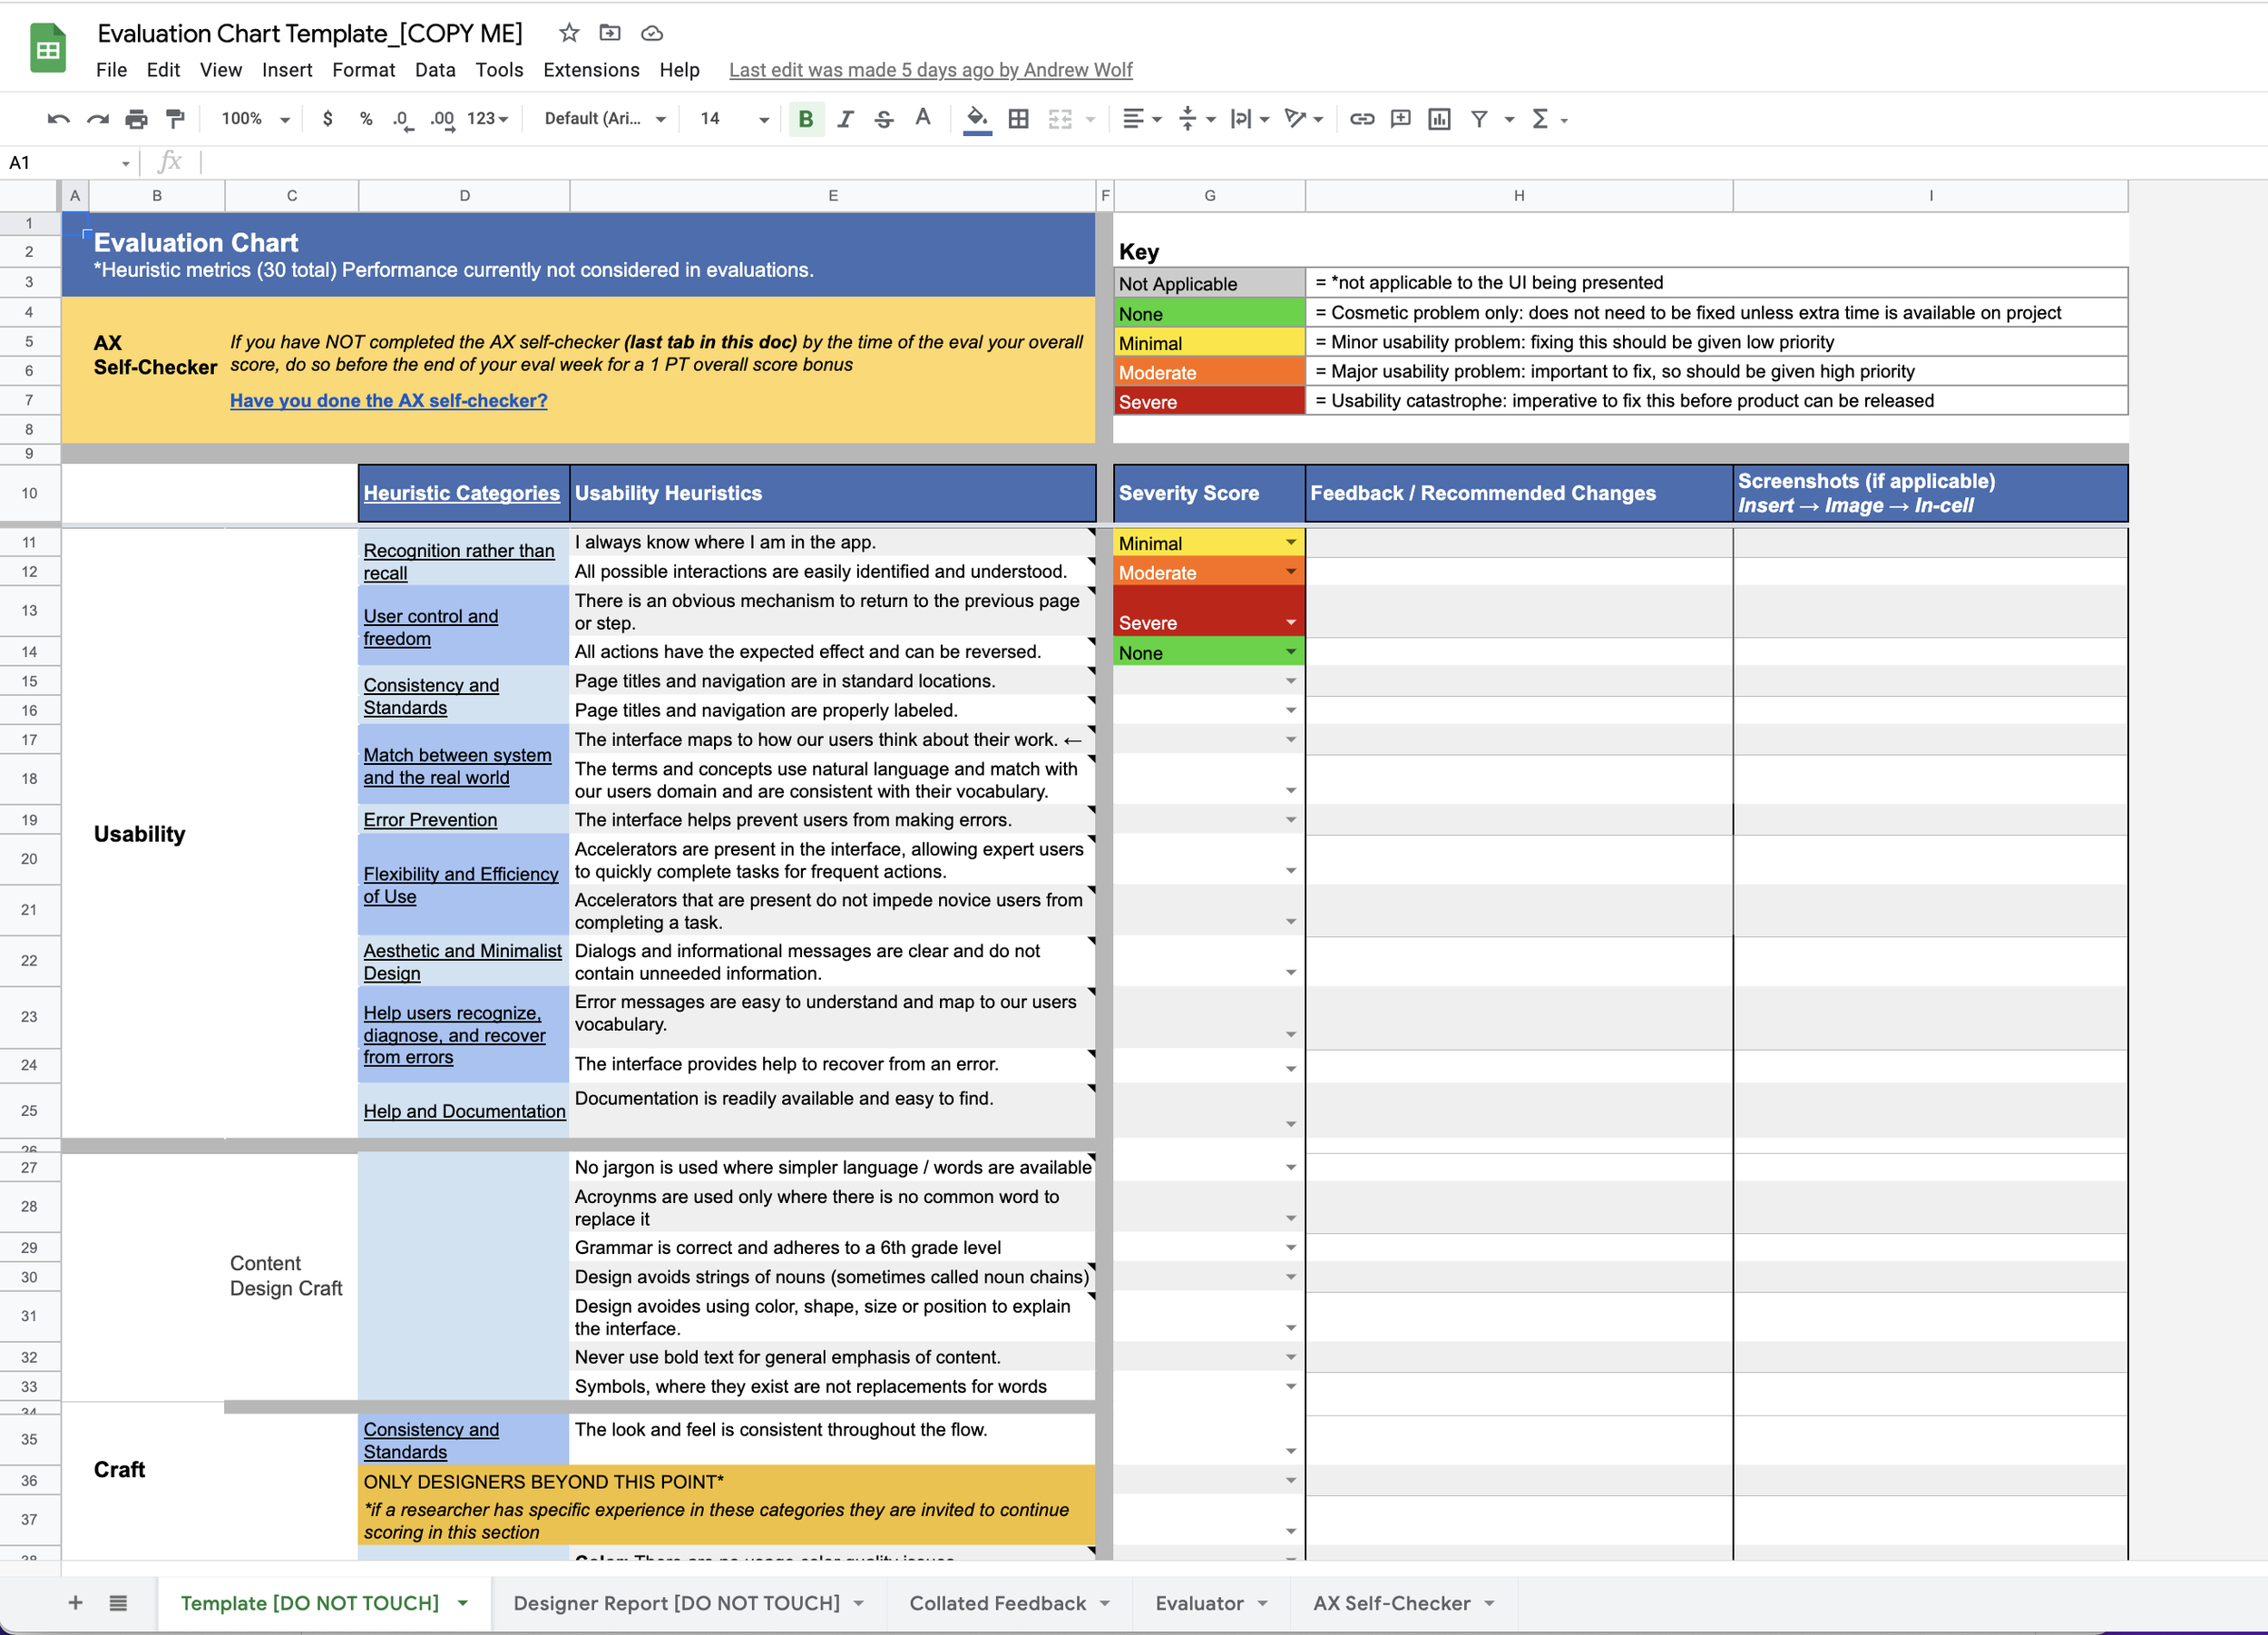Toggle bold formatting button
Viewport: 2268px width, 1635px height.
[x=805, y=119]
